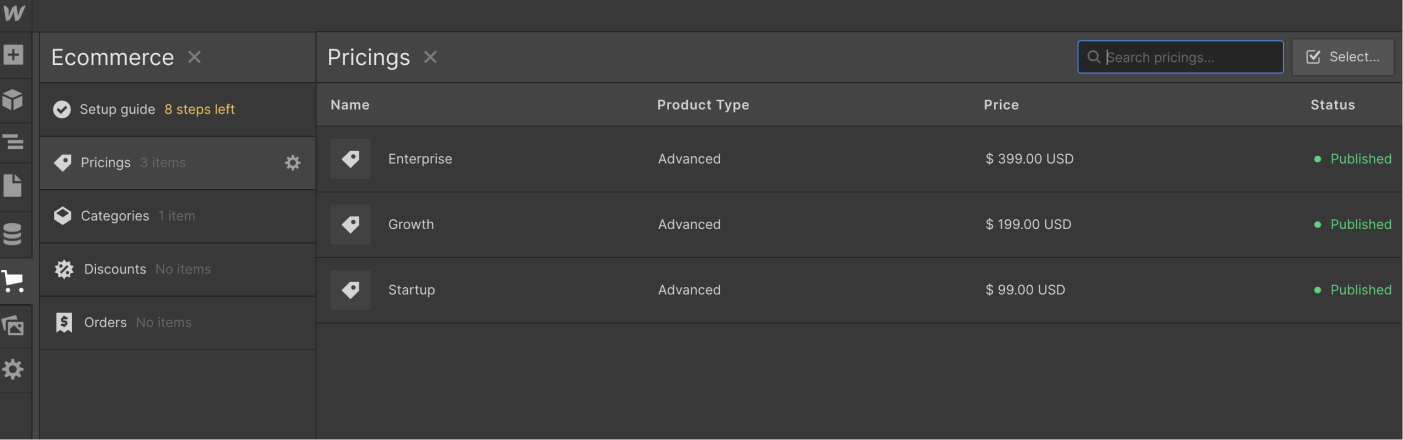This screenshot has width=1403, height=440.
Task: Click the Select... button
Action: [1342, 57]
